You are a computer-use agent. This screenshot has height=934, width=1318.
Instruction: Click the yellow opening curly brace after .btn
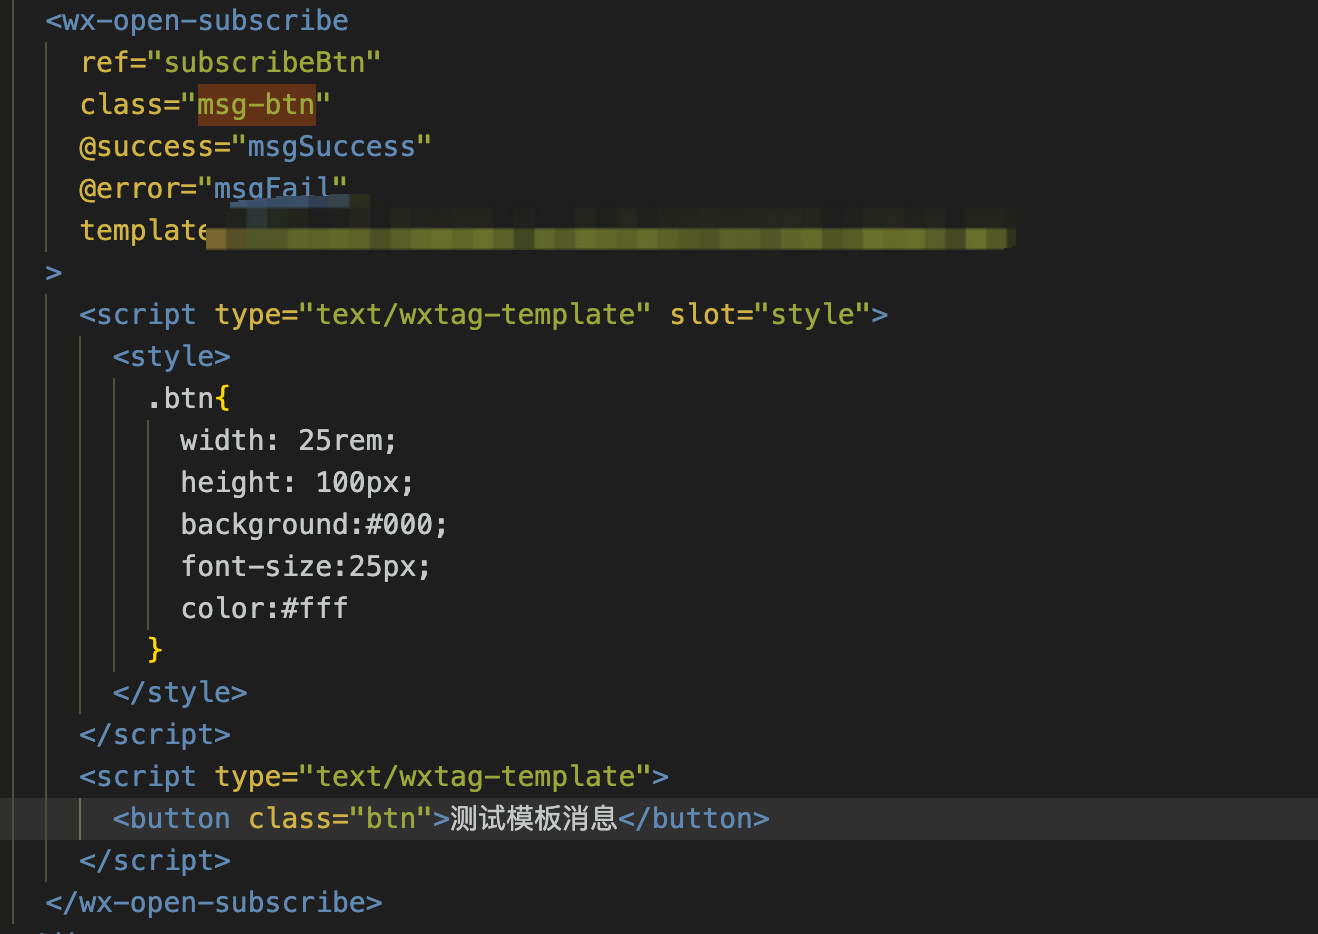click(222, 398)
